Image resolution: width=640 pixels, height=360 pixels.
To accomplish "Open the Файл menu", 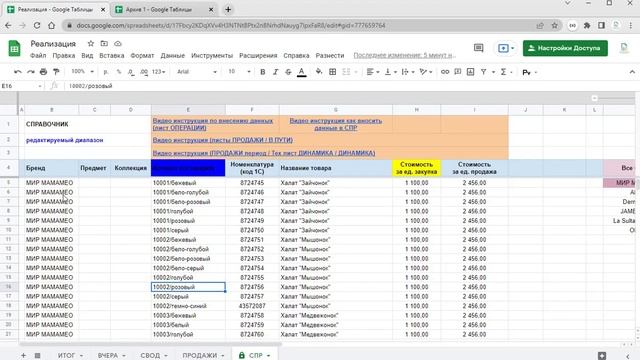I will point(38,56).
